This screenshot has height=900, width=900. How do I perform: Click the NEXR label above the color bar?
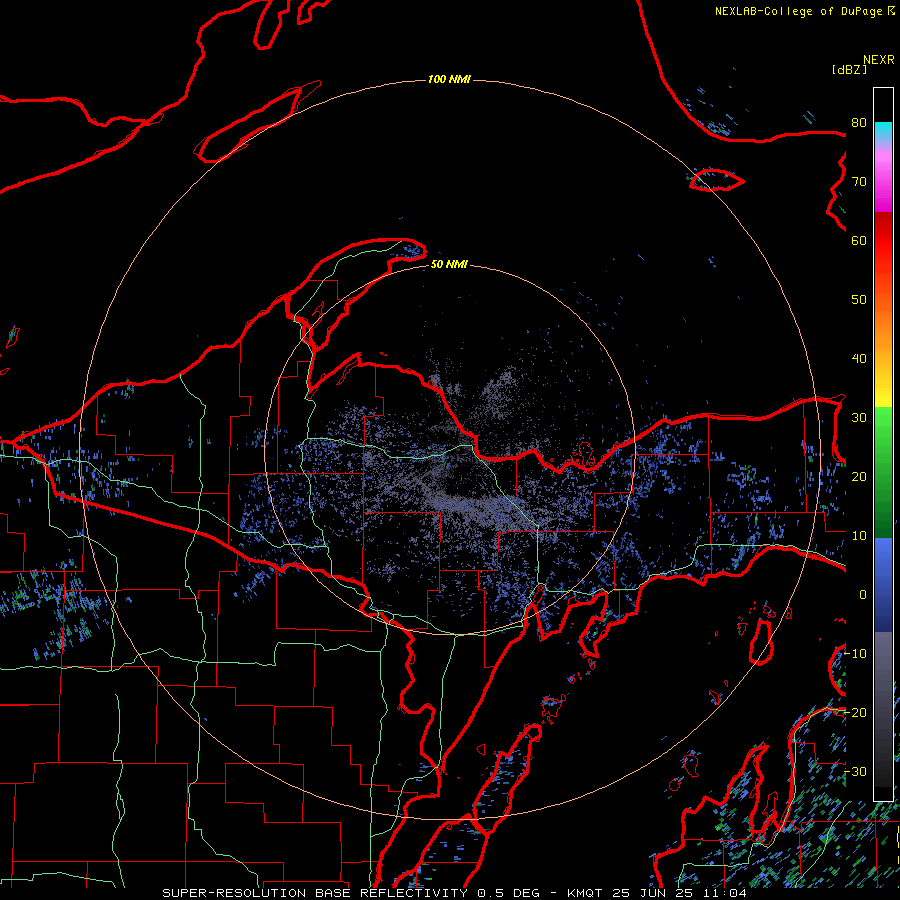pos(878,60)
